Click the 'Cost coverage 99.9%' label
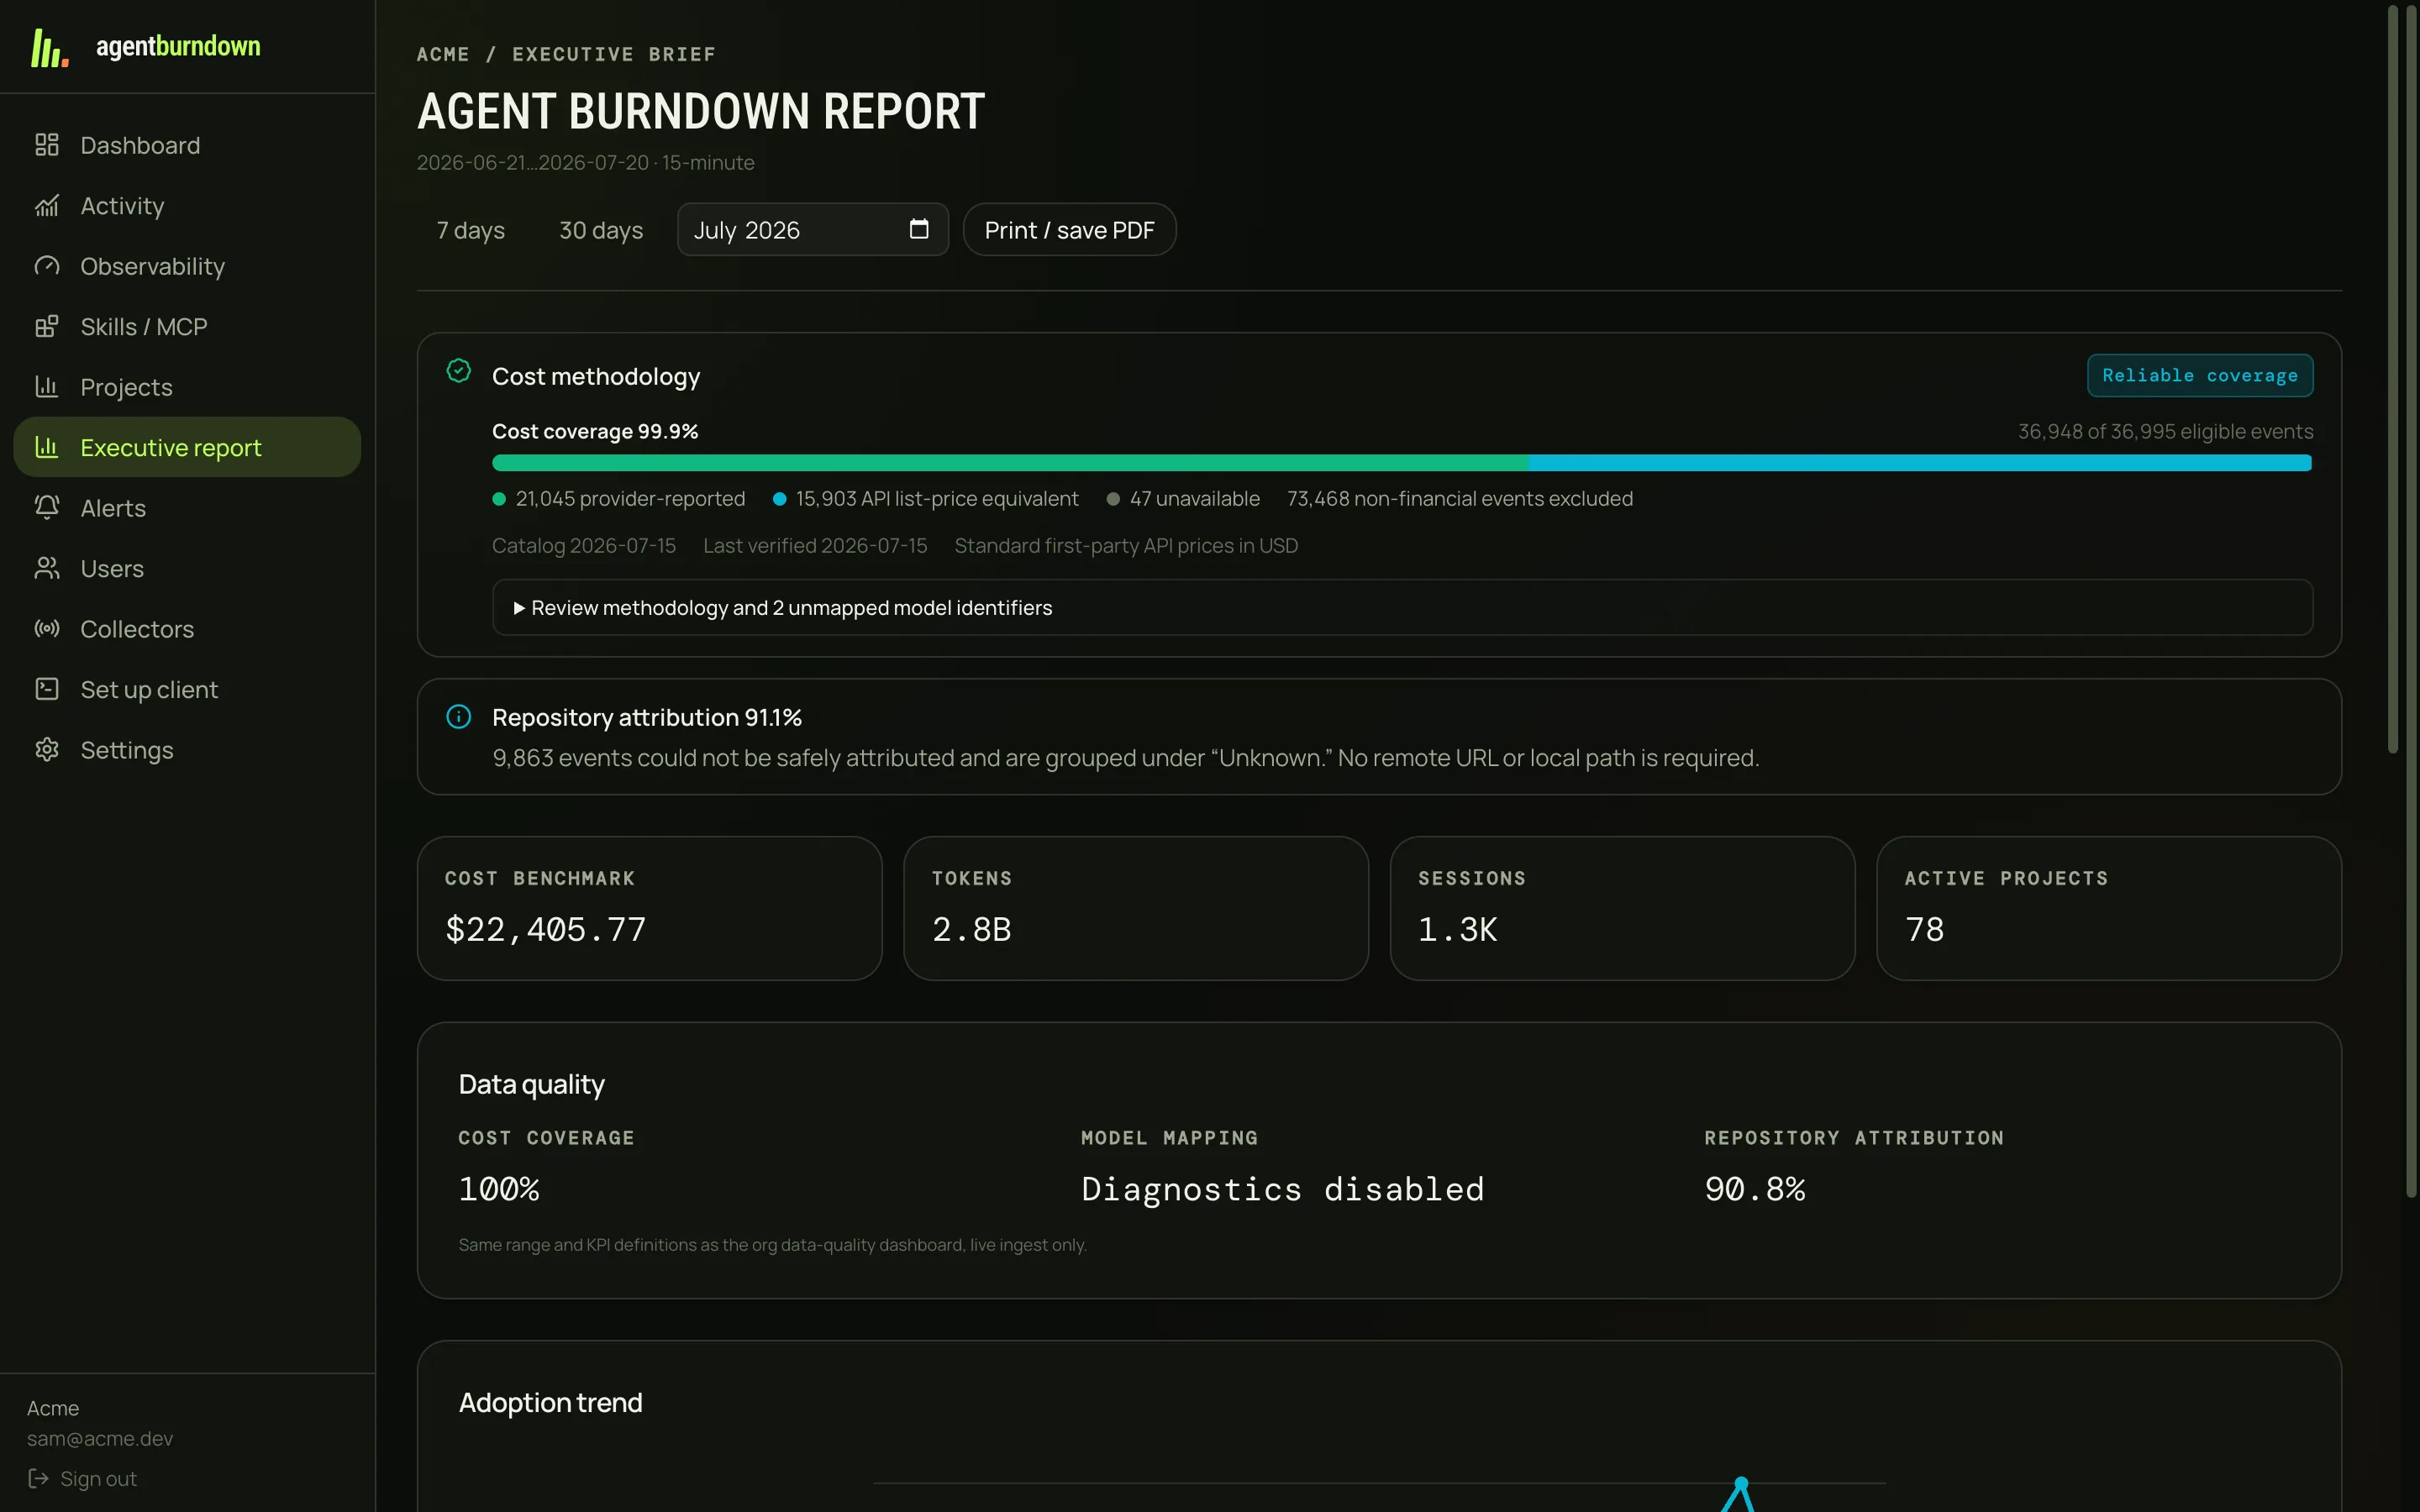The height and width of the screenshot is (1512, 2420). pyautogui.click(x=595, y=431)
